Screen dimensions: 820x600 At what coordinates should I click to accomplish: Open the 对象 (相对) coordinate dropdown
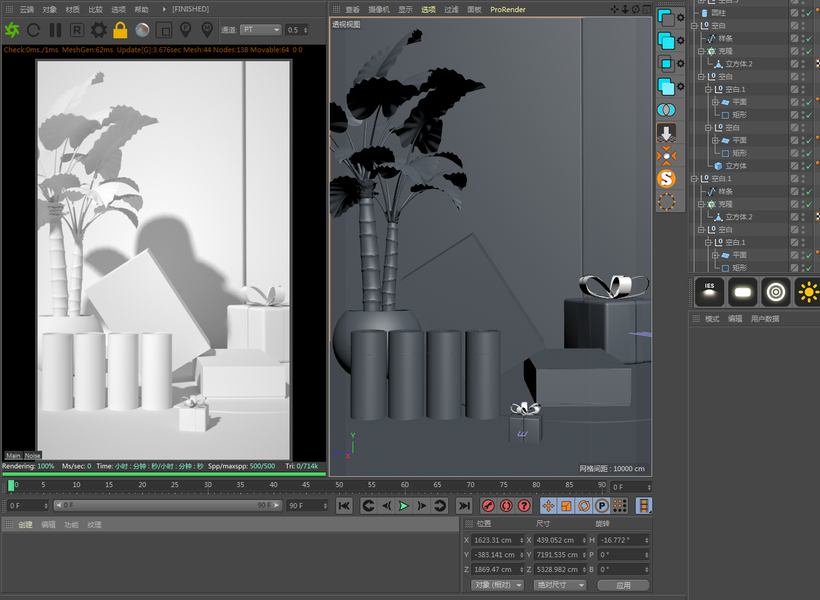pyautogui.click(x=497, y=585)
